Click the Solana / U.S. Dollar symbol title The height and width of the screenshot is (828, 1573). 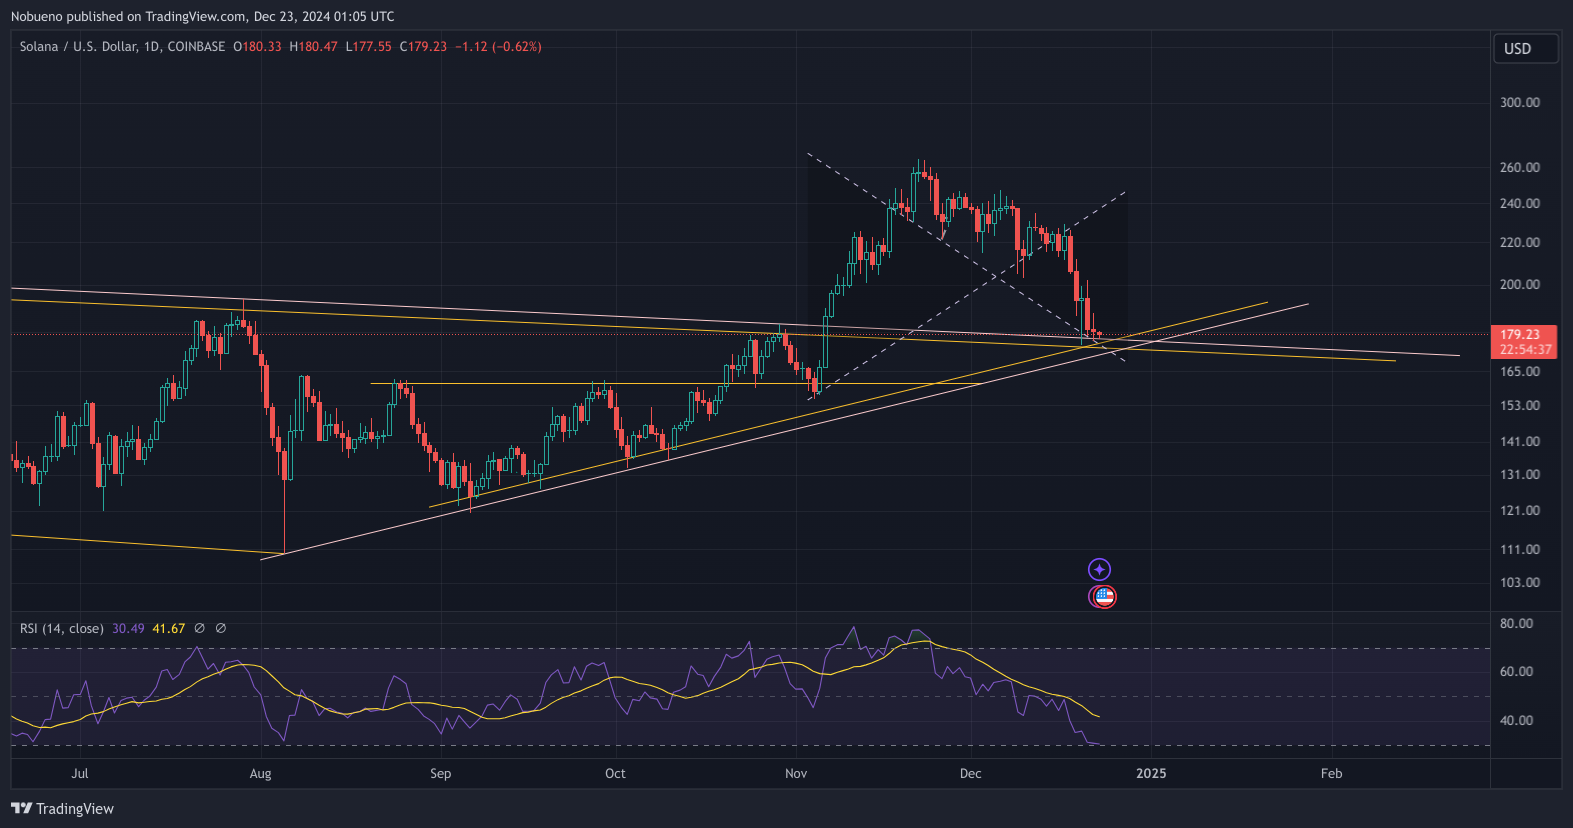[122, 46]
